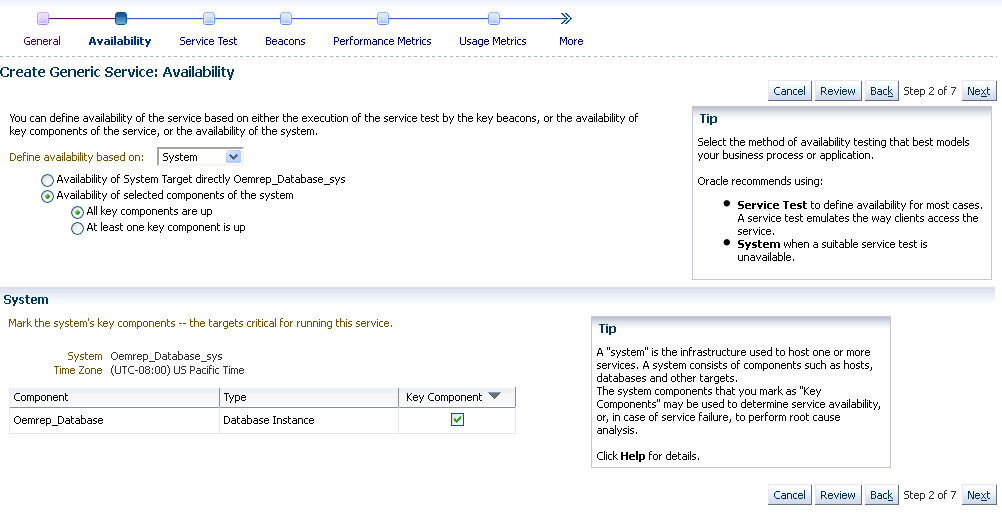
Task: Click the top Review button
Action: [x=837, y=91]
